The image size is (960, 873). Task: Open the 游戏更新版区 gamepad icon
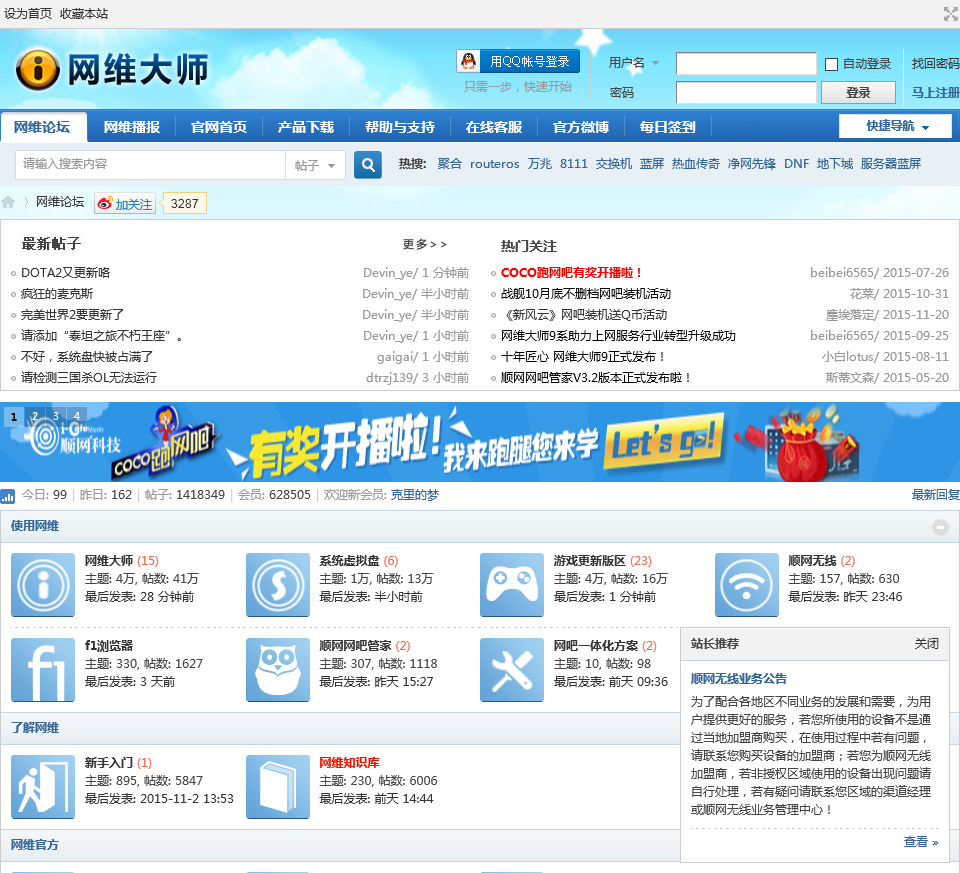(512, 585)
